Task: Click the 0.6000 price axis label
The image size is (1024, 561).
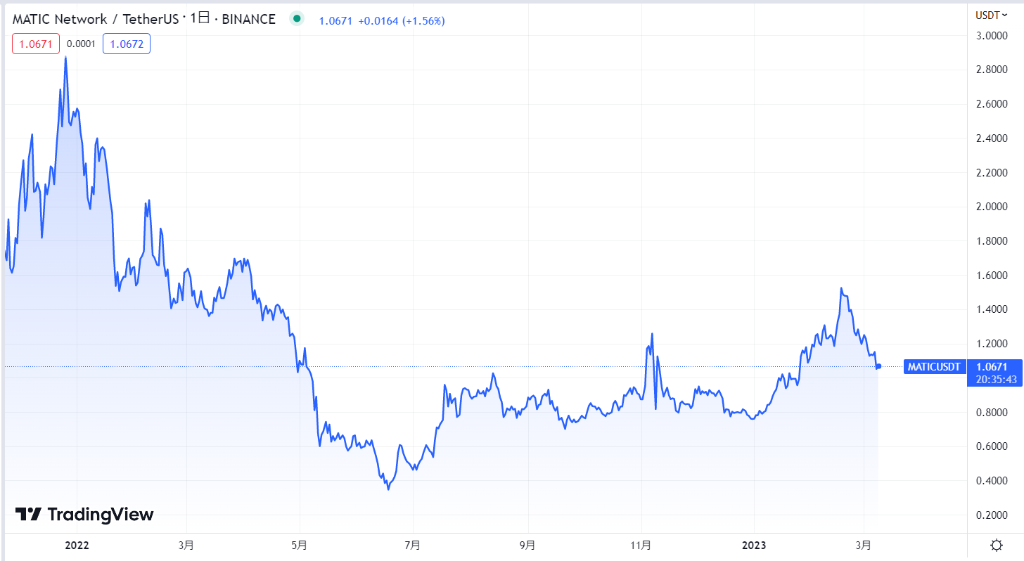Action: pos(991,447)
